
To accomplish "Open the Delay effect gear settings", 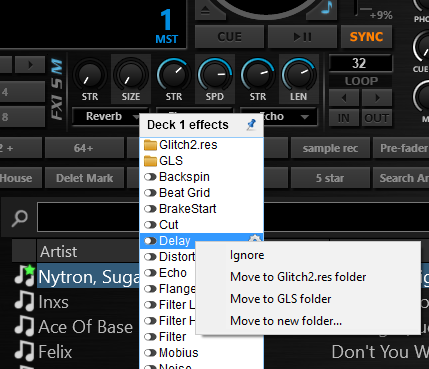I will 255,238.
